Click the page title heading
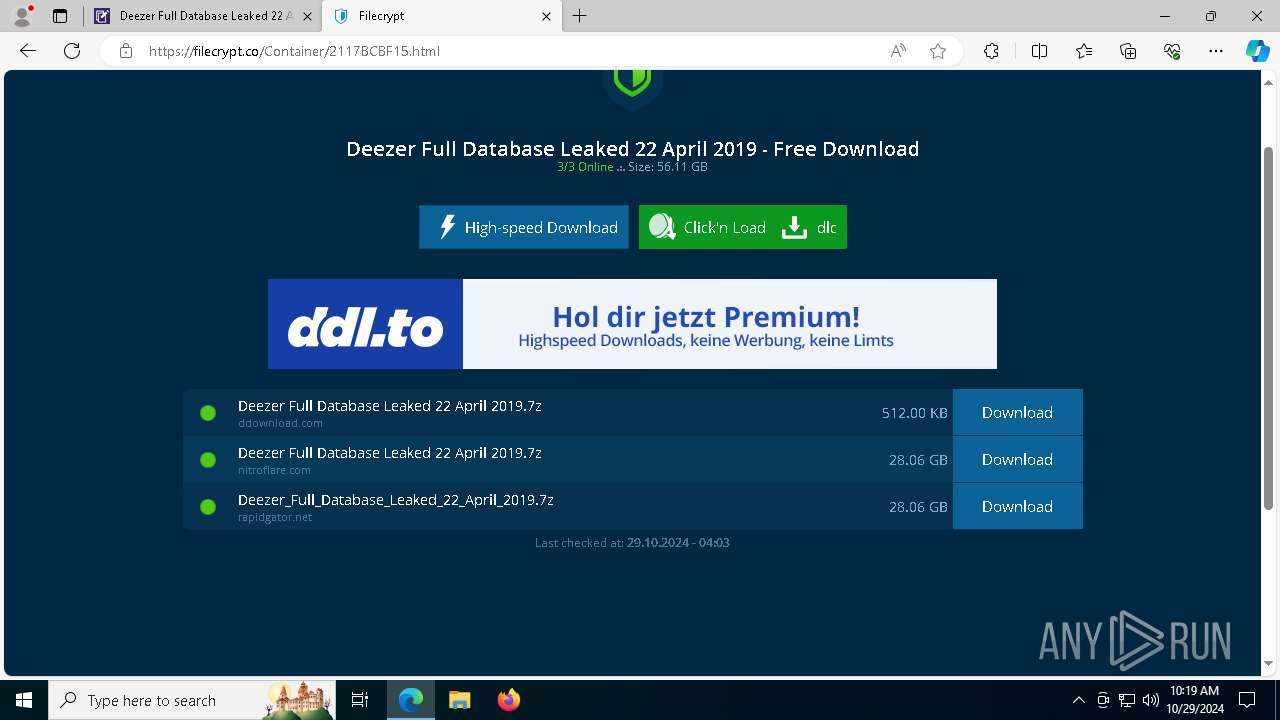Screen dimensions: 1280x720 [632, 149]
